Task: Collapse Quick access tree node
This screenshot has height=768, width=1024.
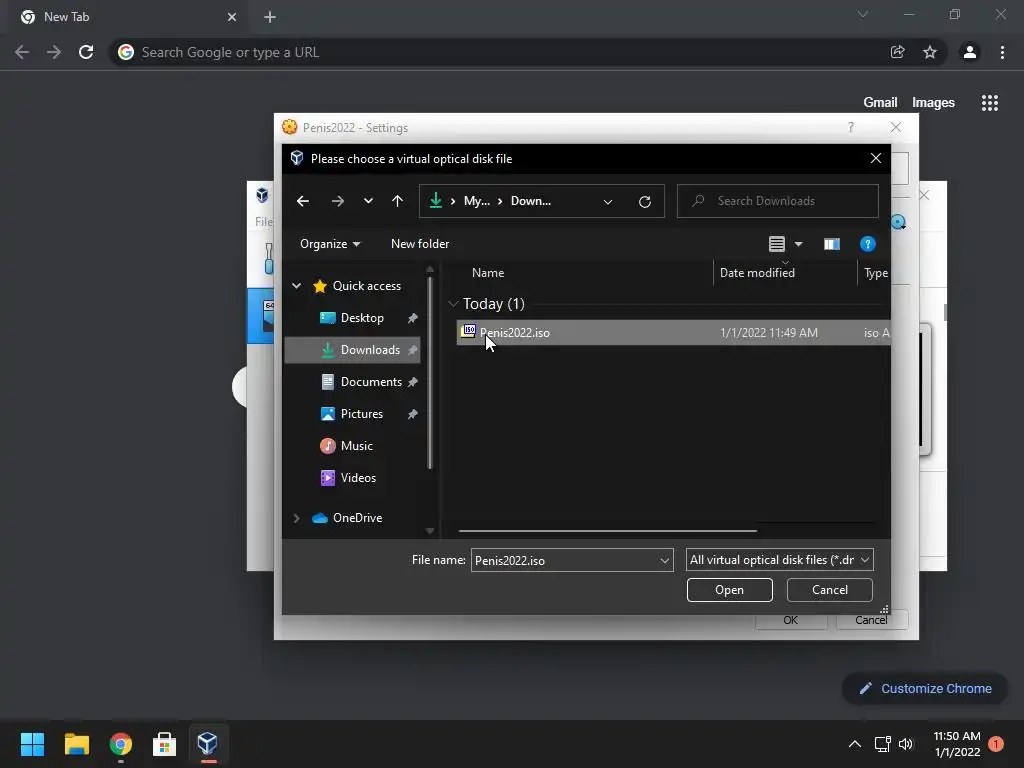Action: [x=296, y=286]
